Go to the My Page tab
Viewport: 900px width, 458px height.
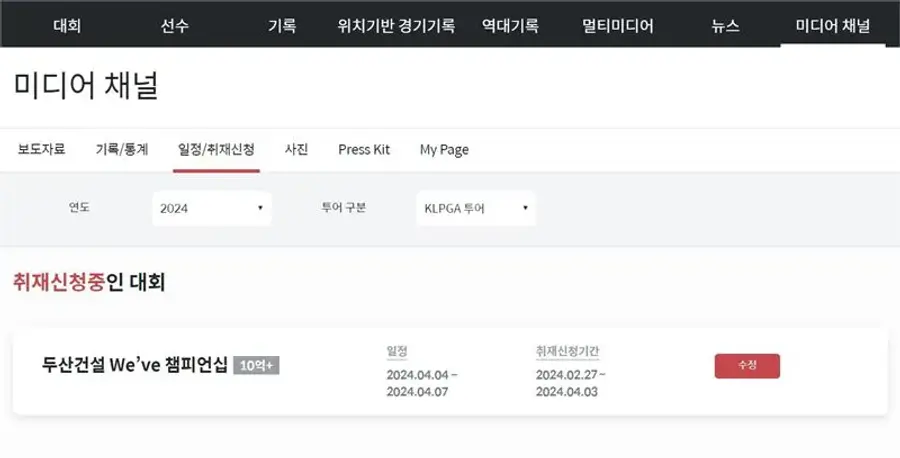pos(444,150)
